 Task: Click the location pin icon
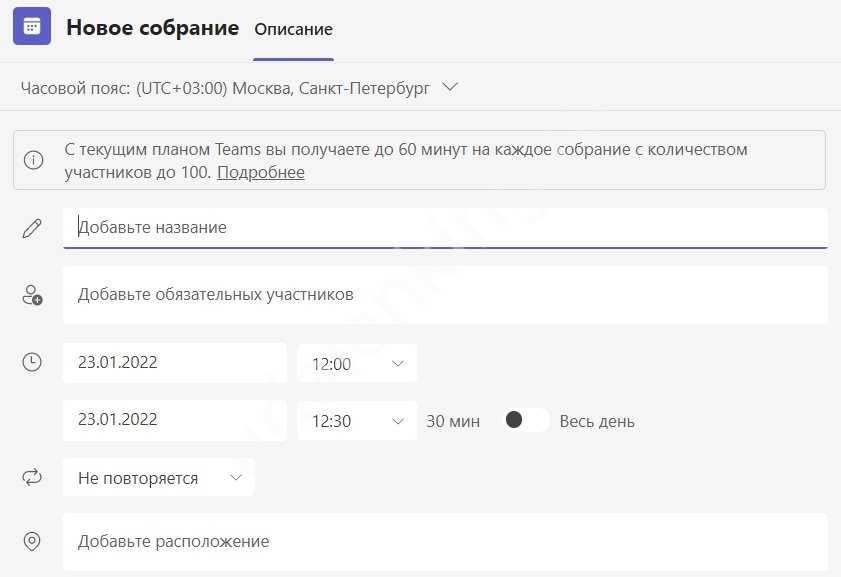tap(32, 542)
